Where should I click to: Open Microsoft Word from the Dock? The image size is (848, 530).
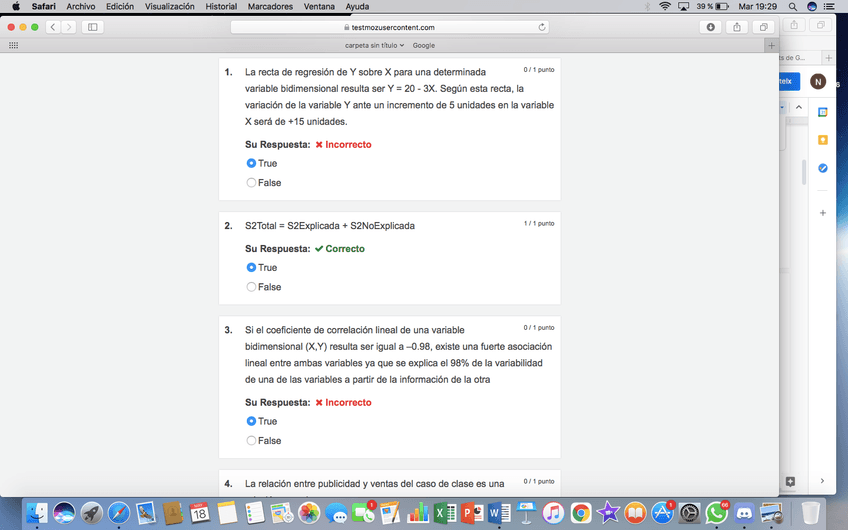pos(499,513)
